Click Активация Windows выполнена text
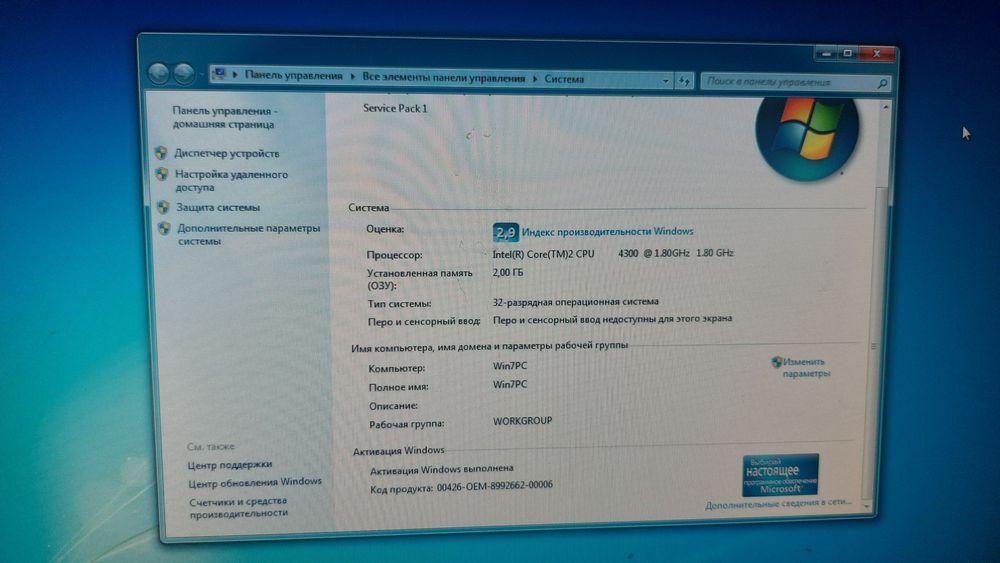 (x=441, y=470)
